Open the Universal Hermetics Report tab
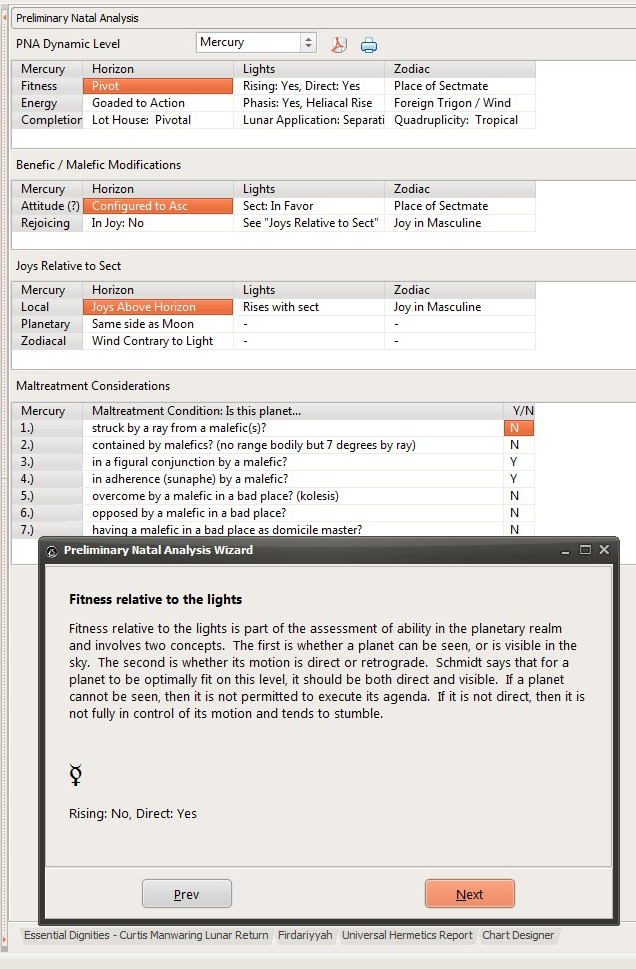This screenshot has height=969, width=636. pos(407,935)
